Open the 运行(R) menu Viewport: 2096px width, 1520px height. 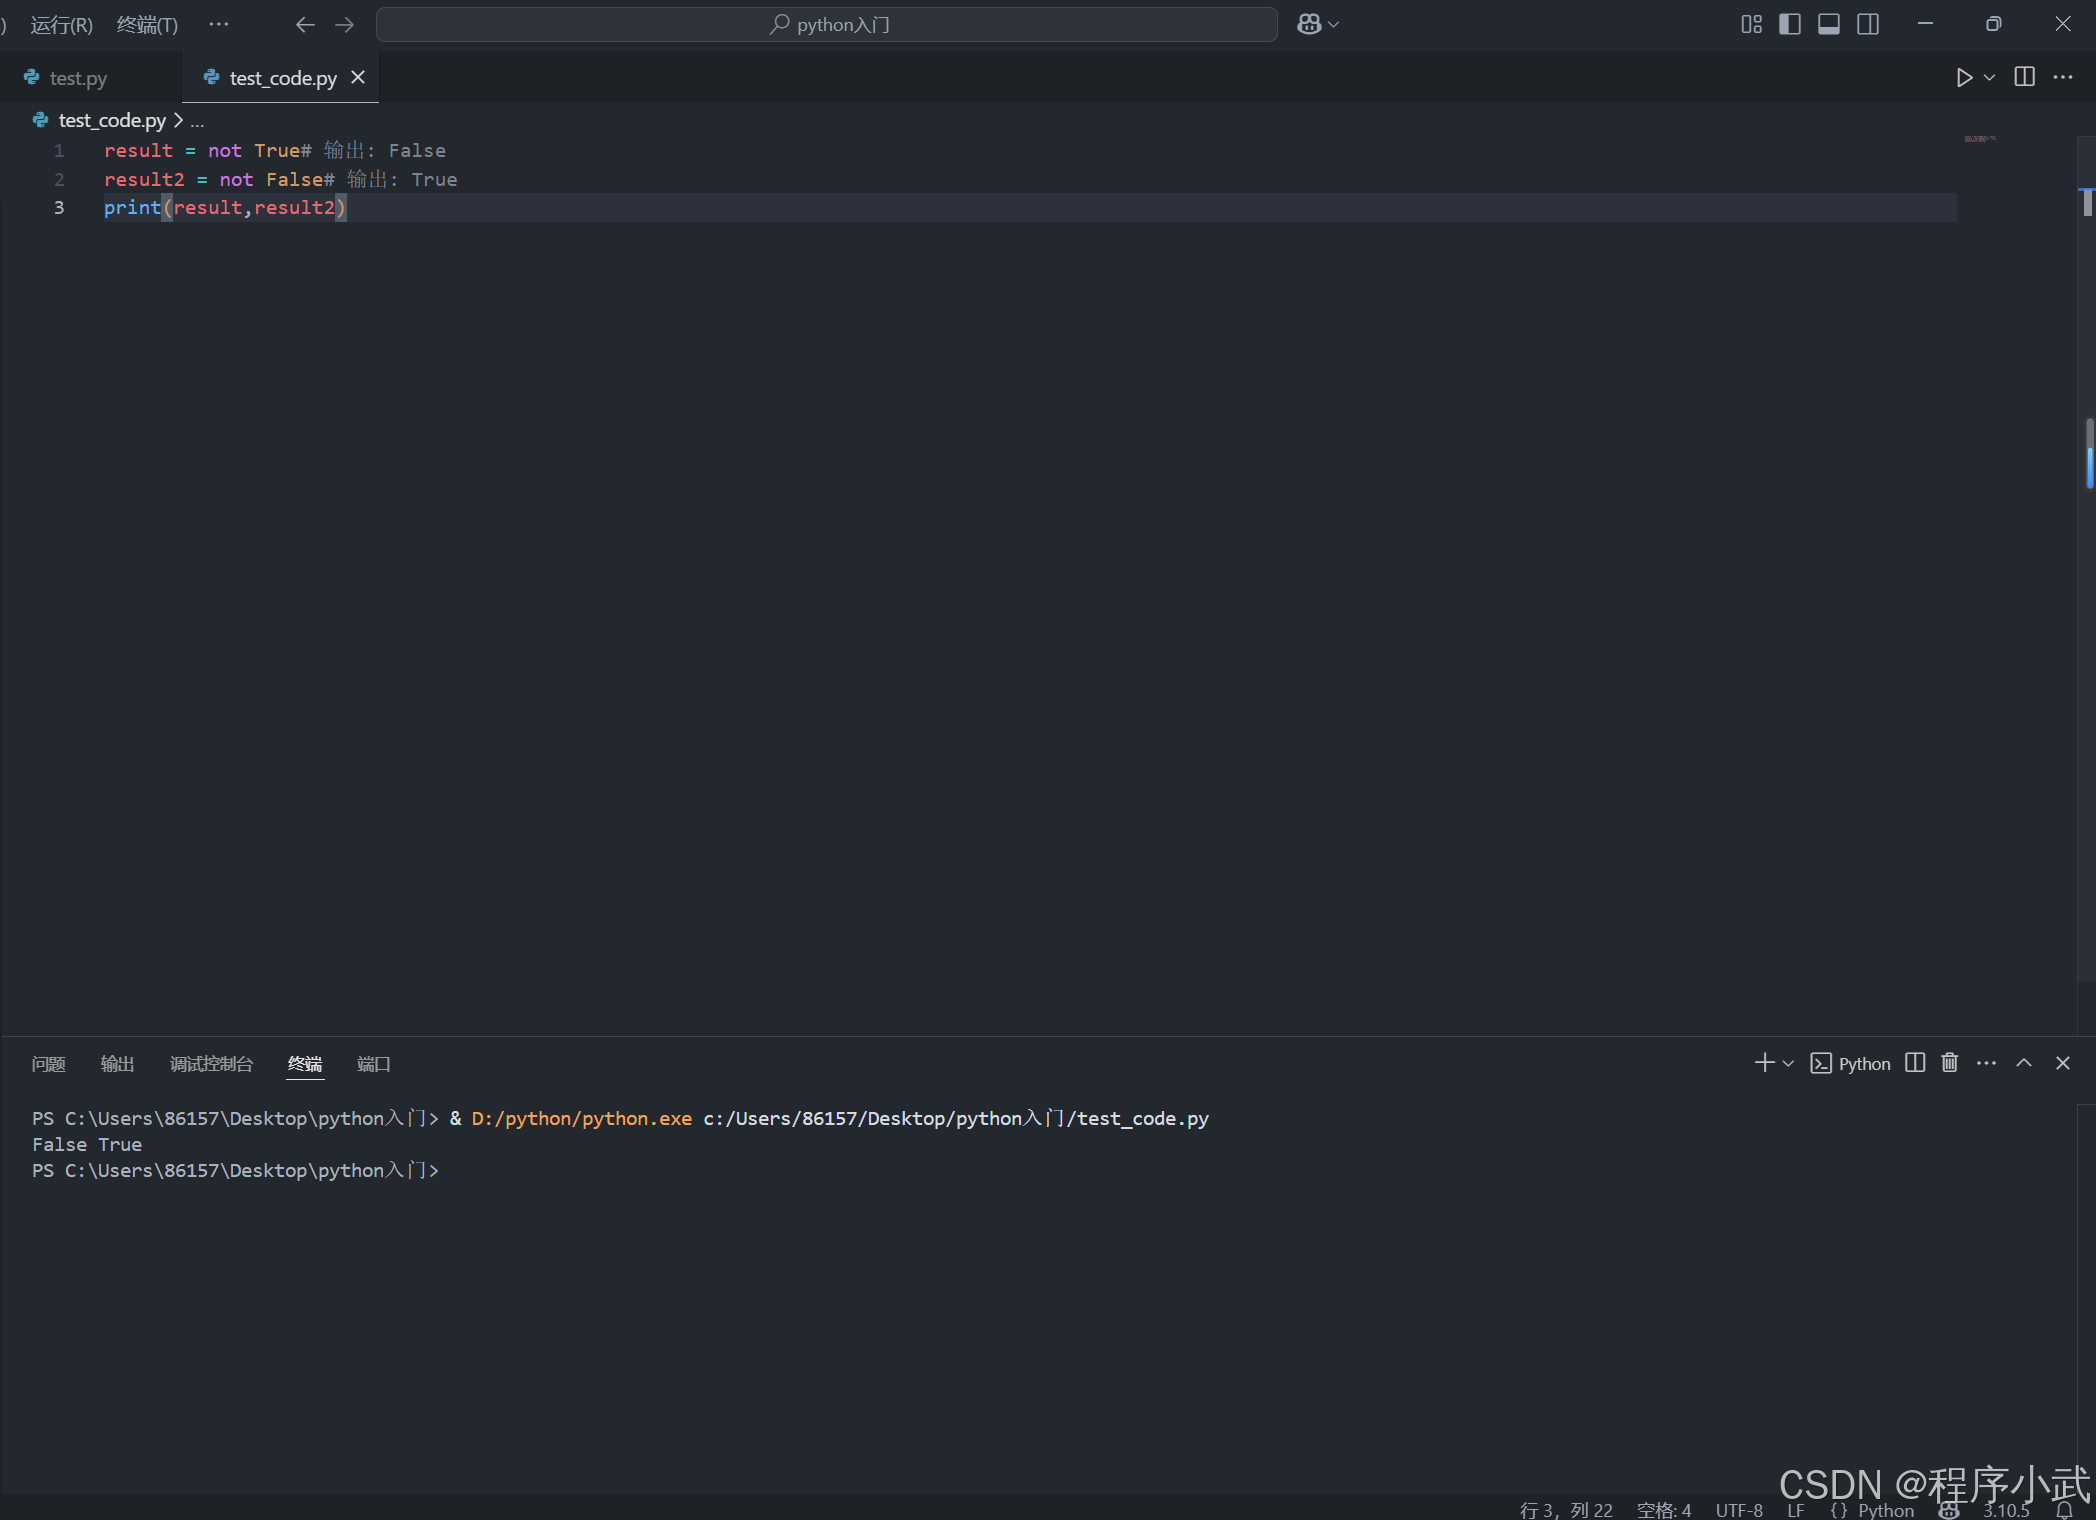[61, 24]
